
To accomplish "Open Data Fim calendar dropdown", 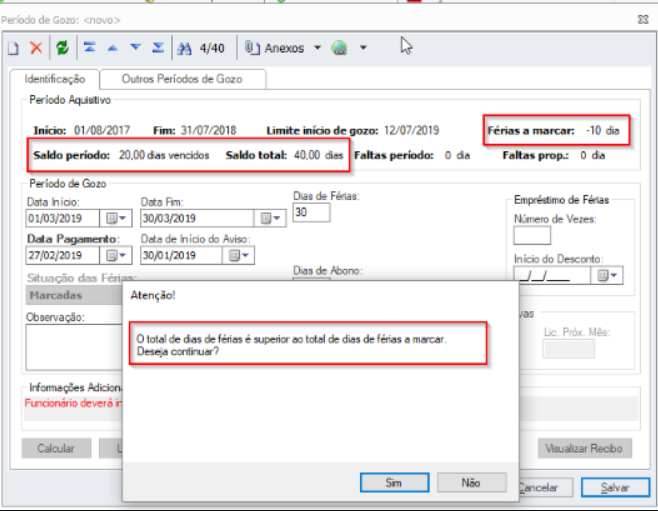I will (270, 218).
